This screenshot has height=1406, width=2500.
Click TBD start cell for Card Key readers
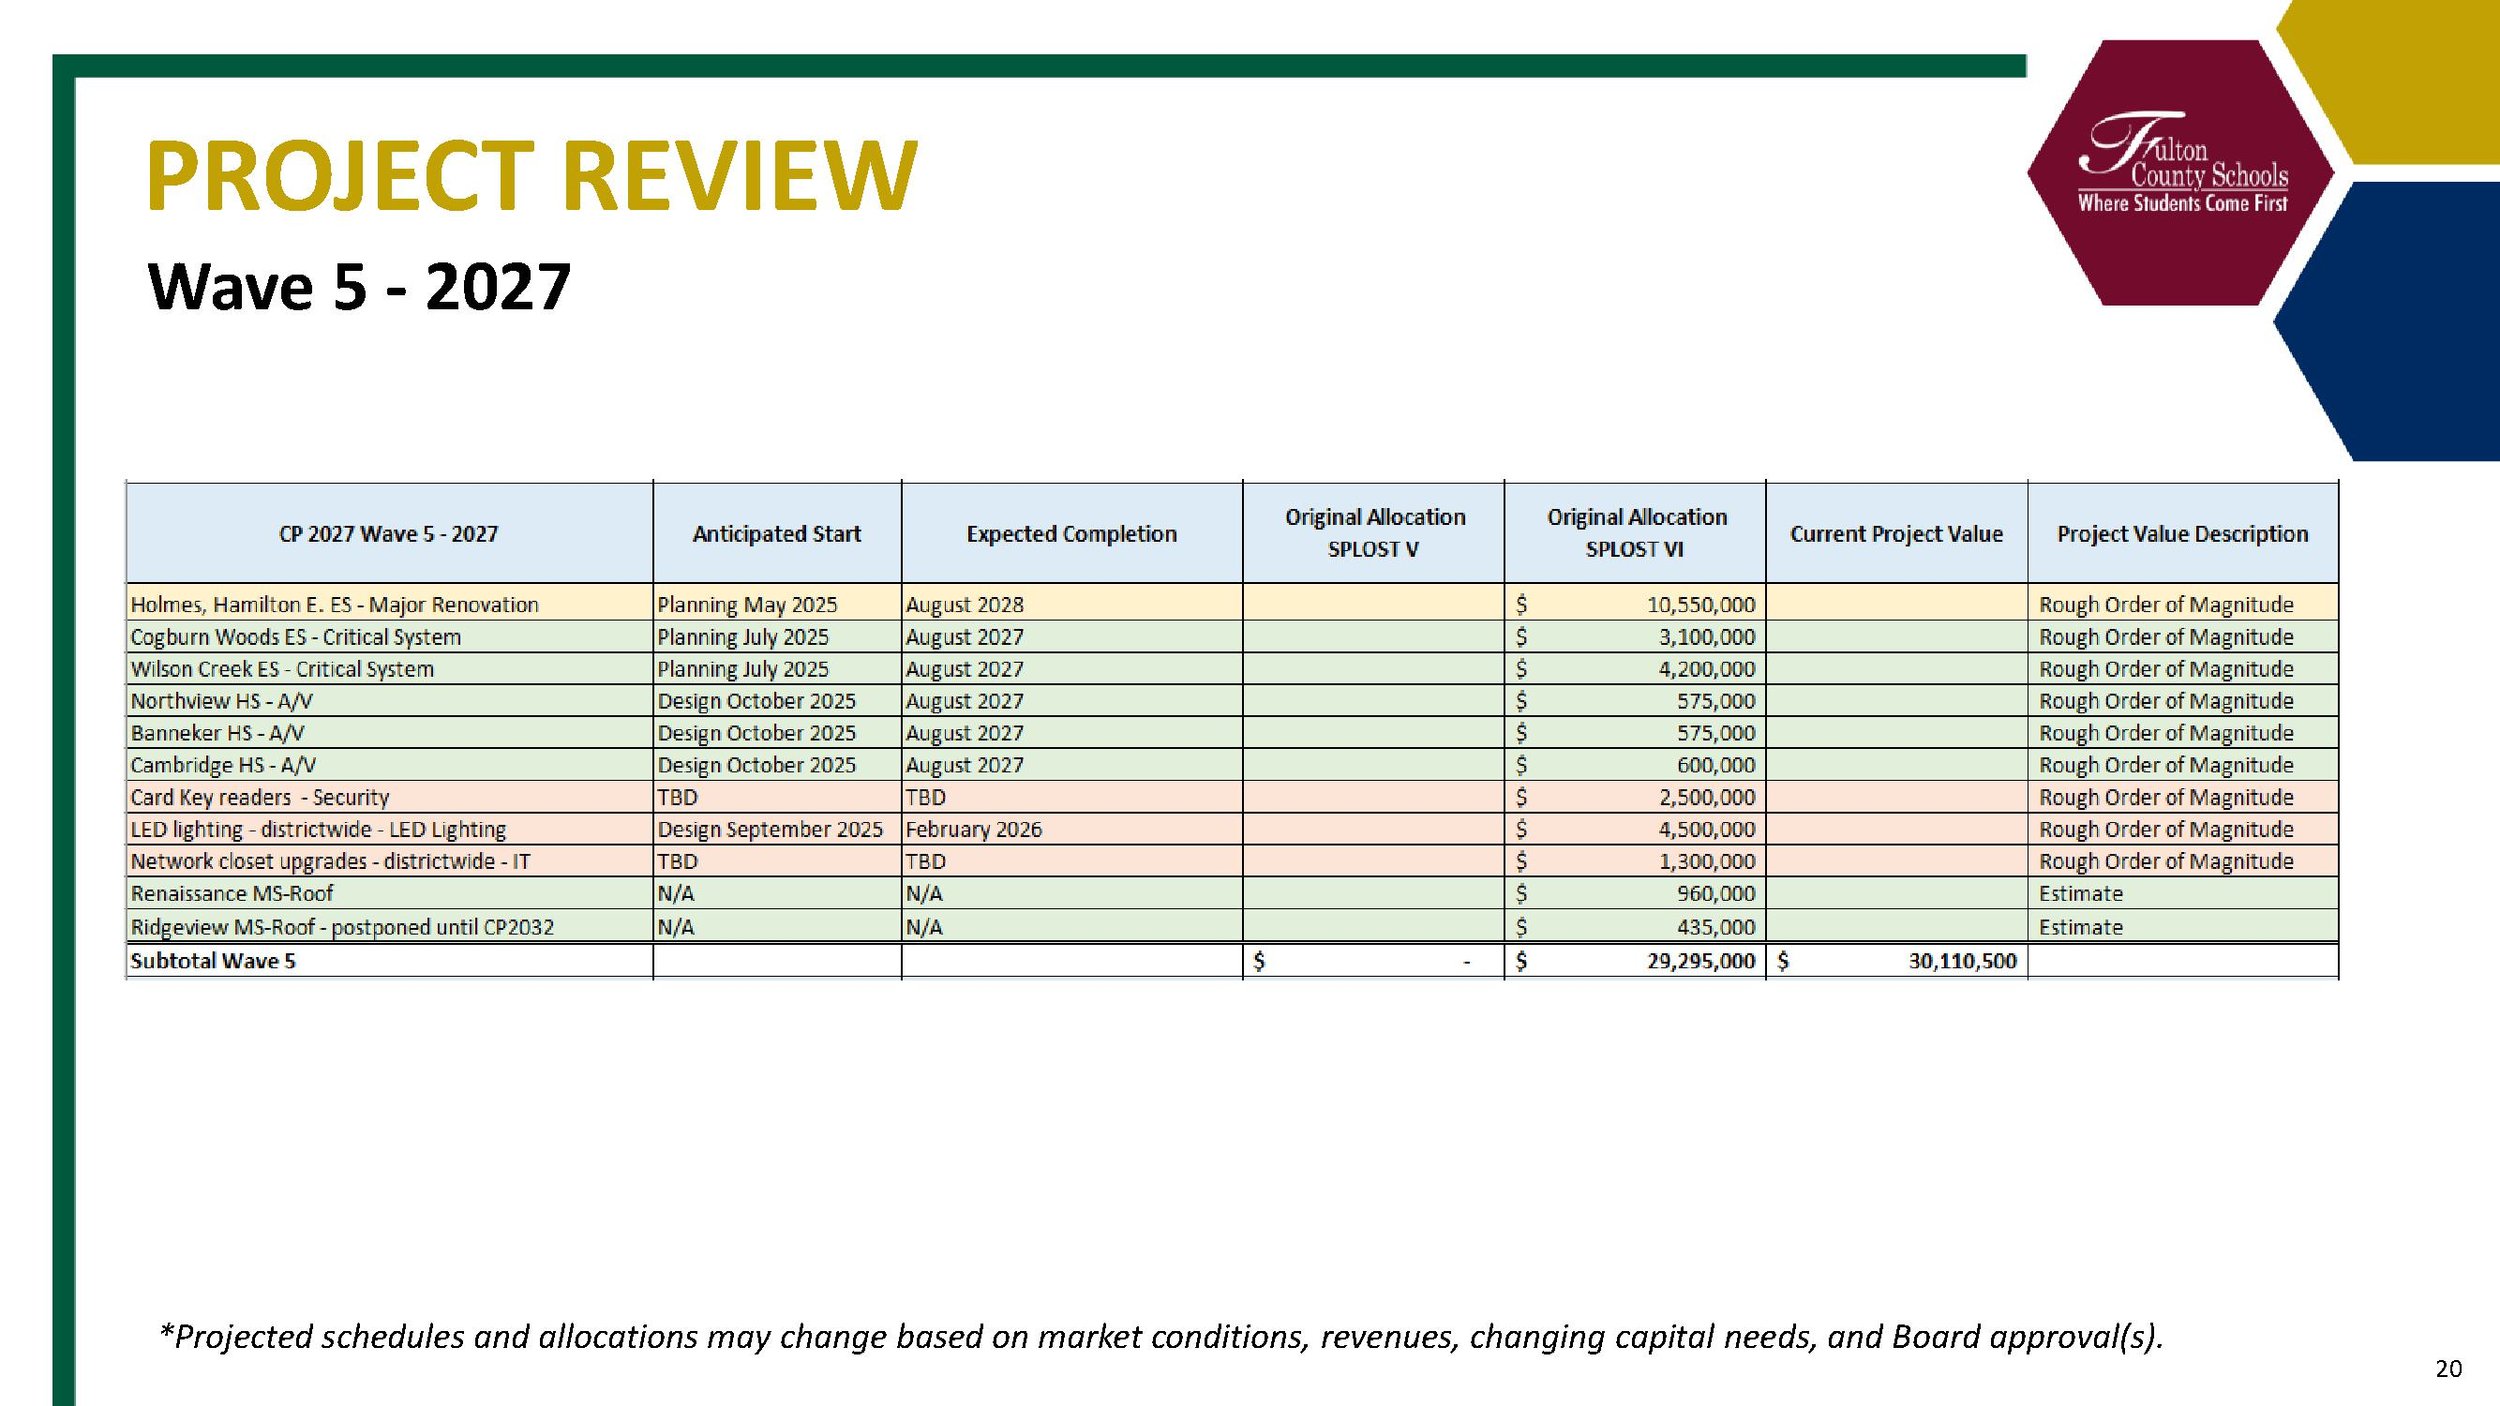777,797
